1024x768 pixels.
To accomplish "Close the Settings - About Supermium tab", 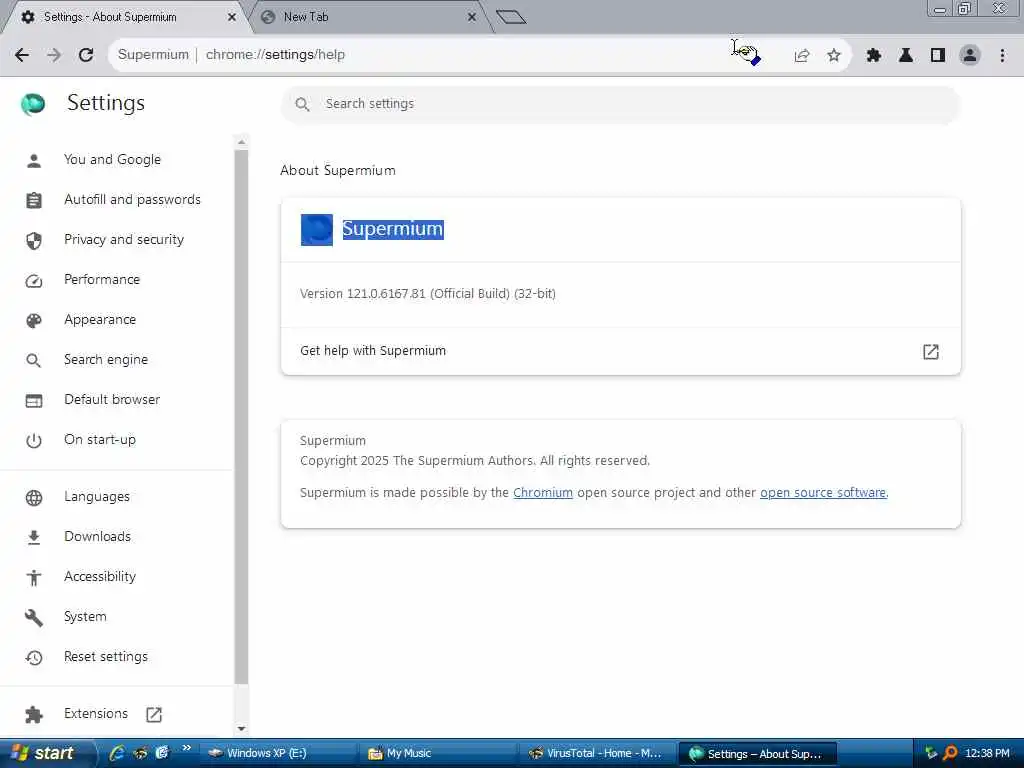I will [231, 17].
